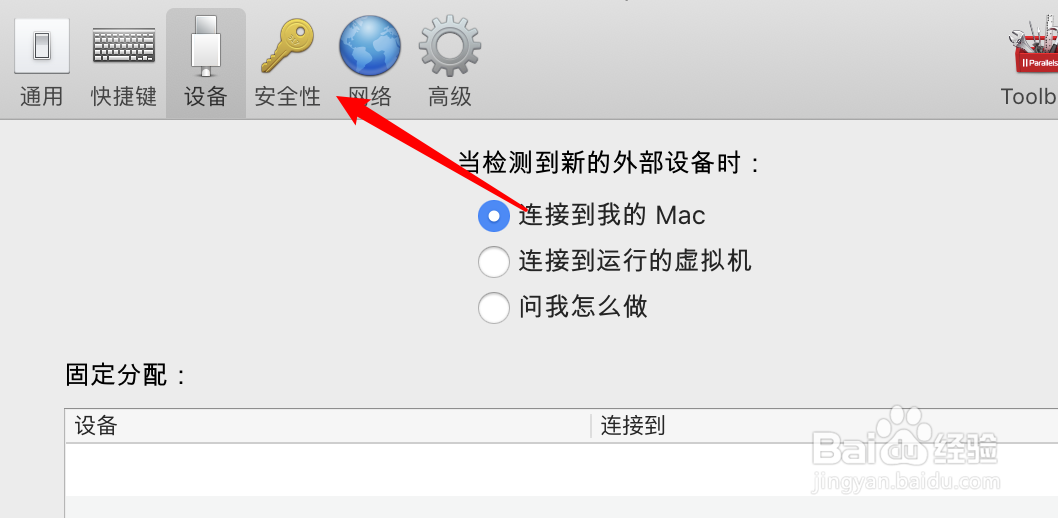Click the 安全性 text label
1058x518 pixels.
287,96
